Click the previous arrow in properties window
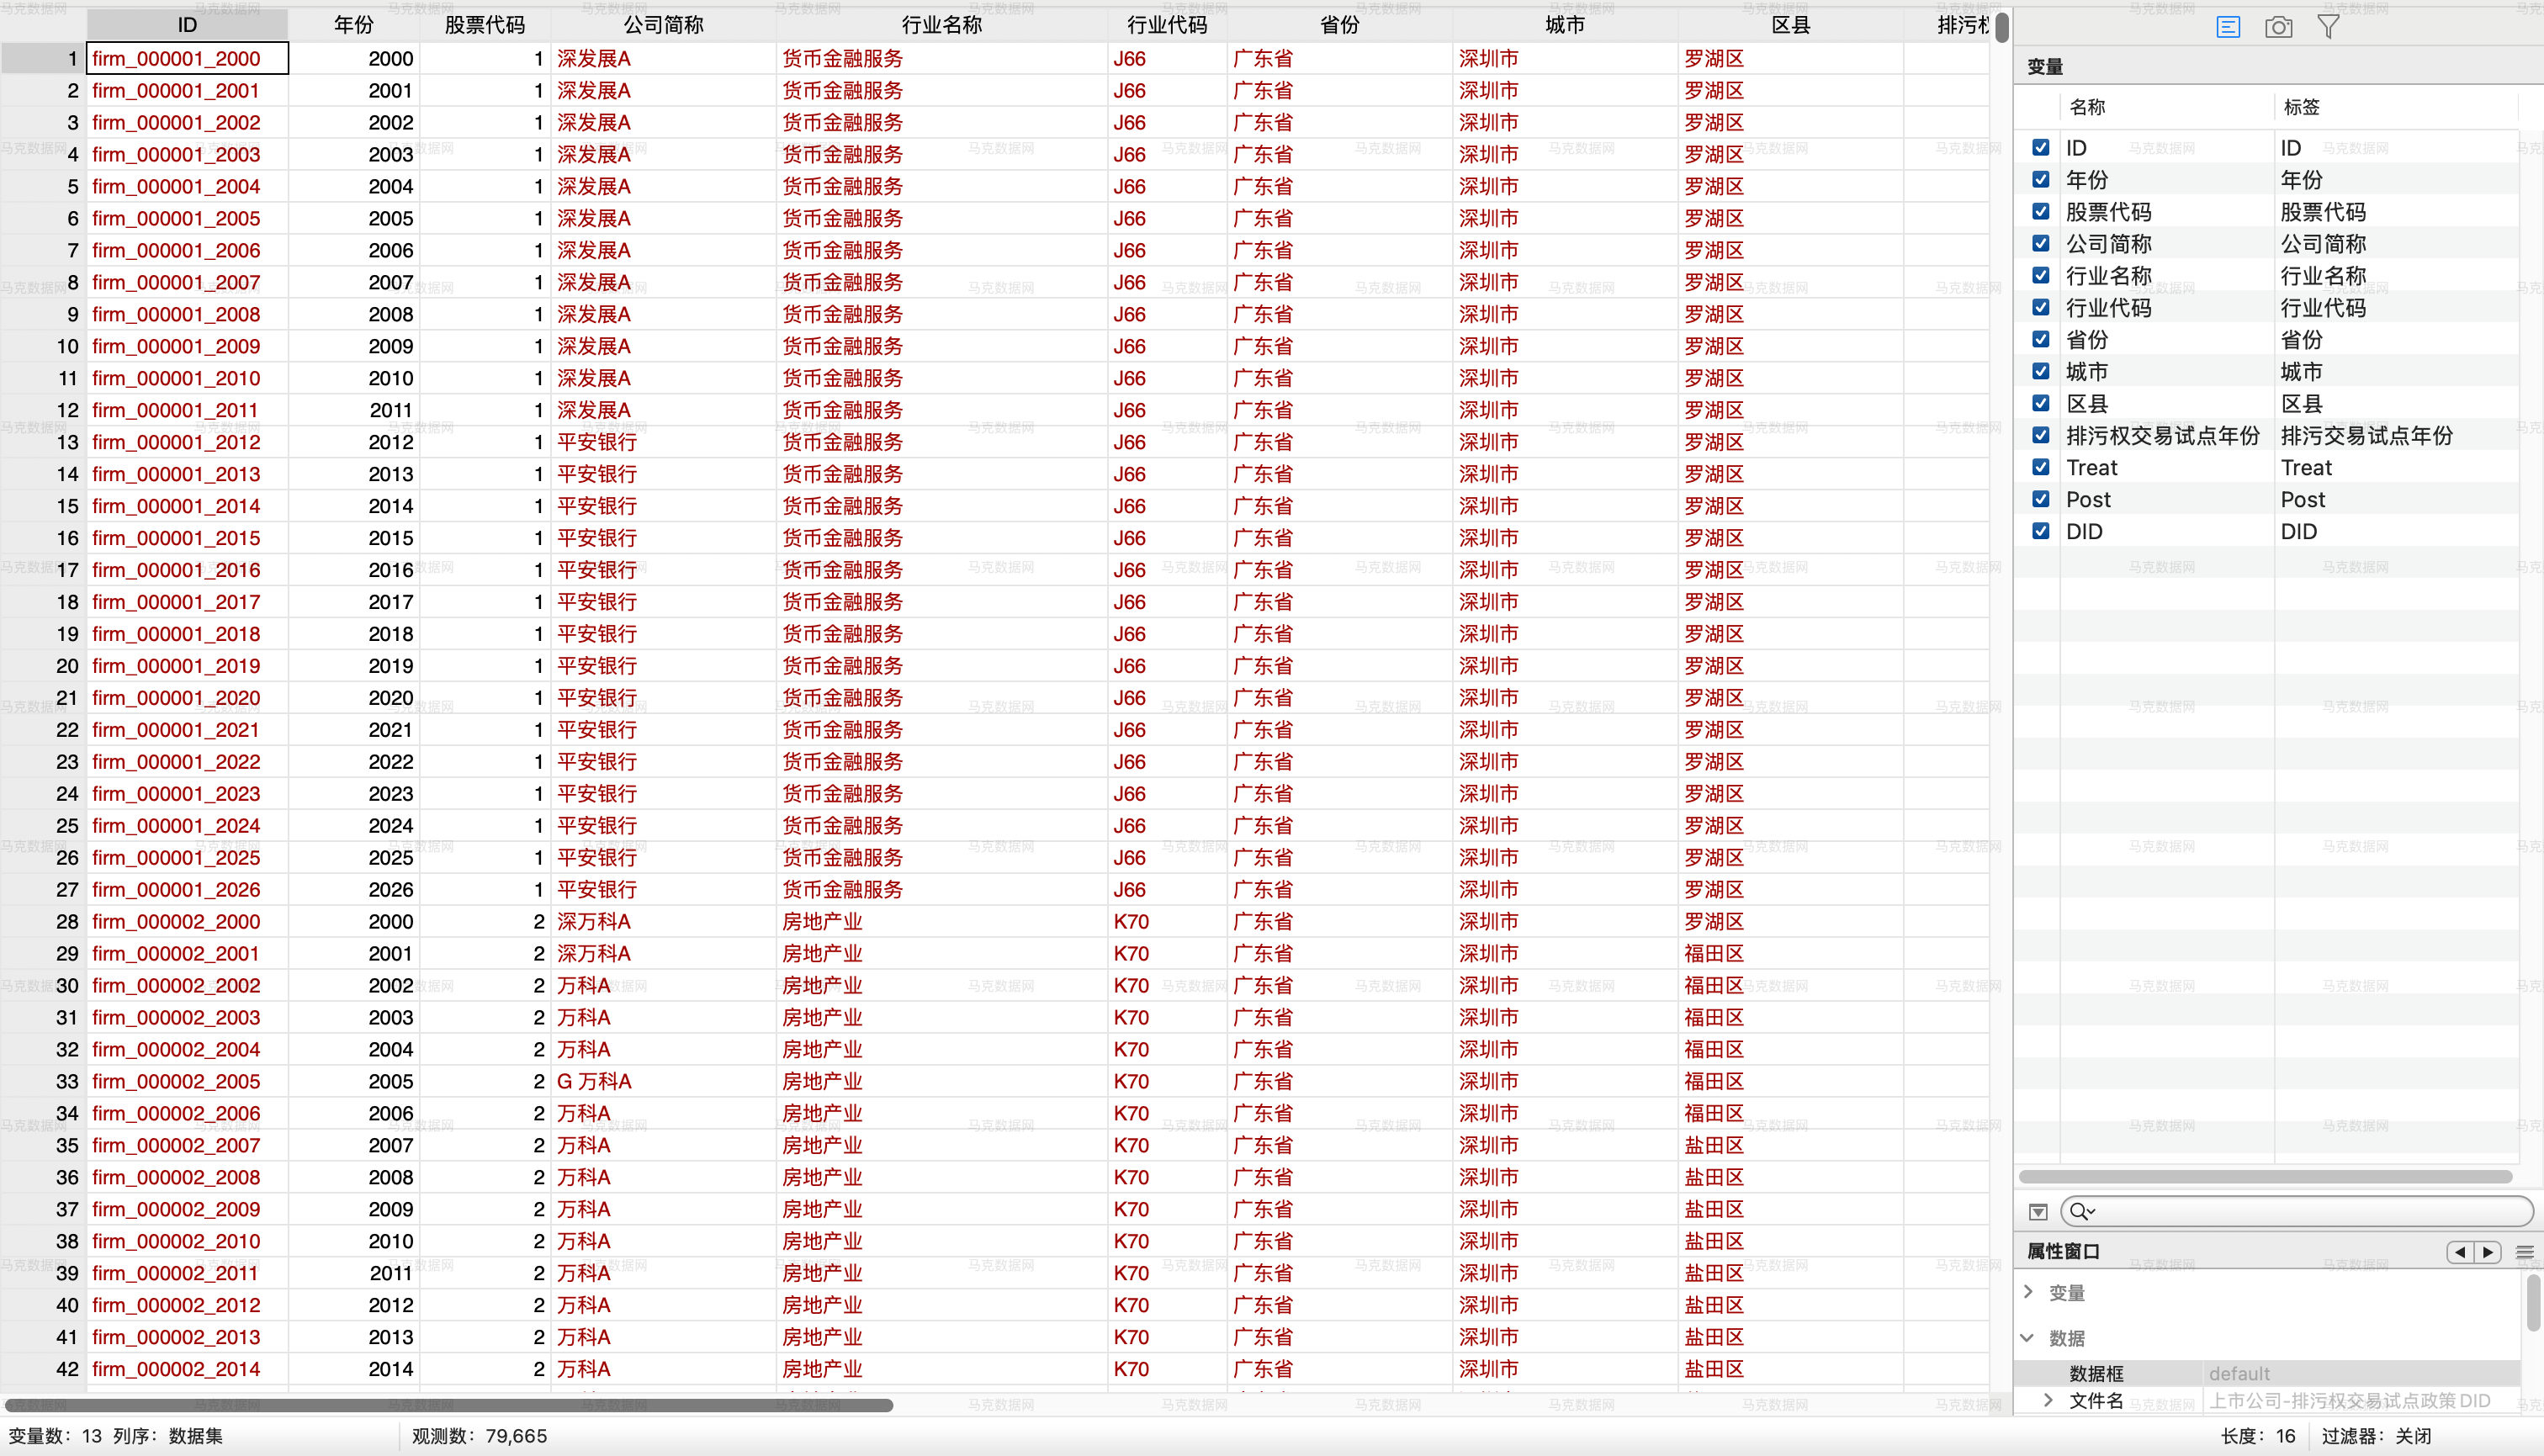The image size is (2544, 1456). pos(2460,1252)
